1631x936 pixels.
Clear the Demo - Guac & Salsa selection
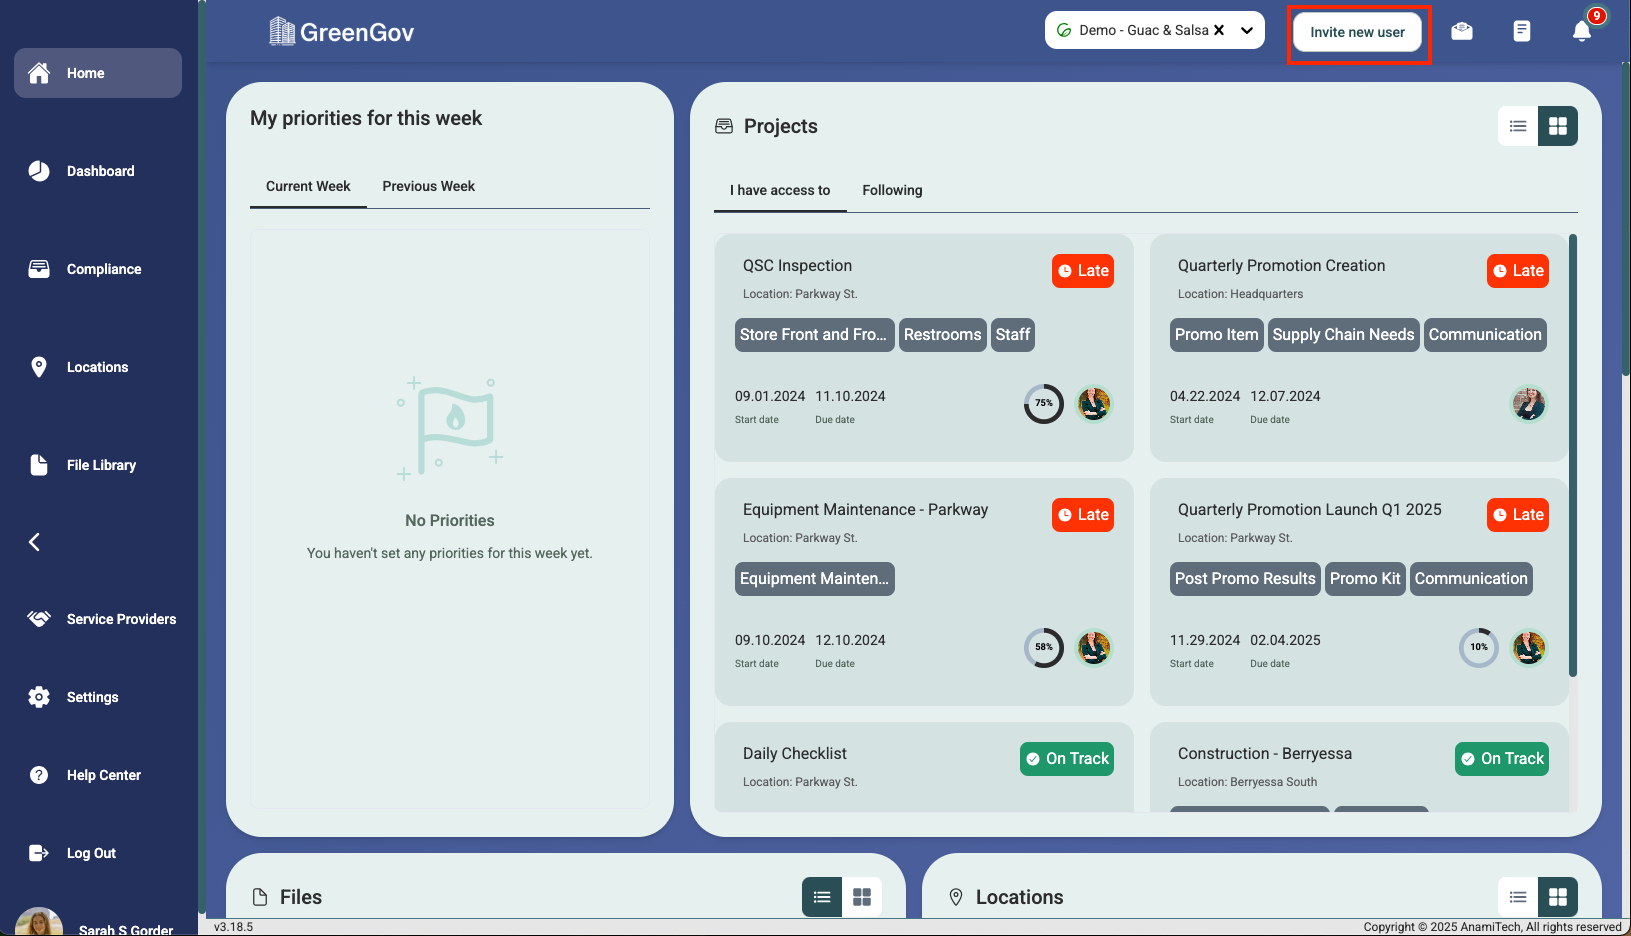[1219, 30]
